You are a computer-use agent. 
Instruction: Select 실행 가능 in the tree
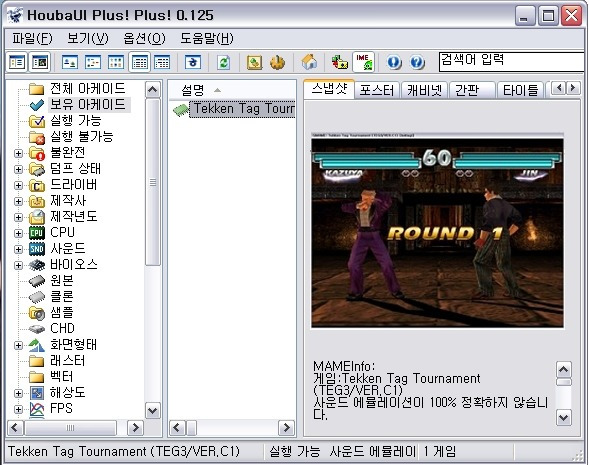[76, 121]
